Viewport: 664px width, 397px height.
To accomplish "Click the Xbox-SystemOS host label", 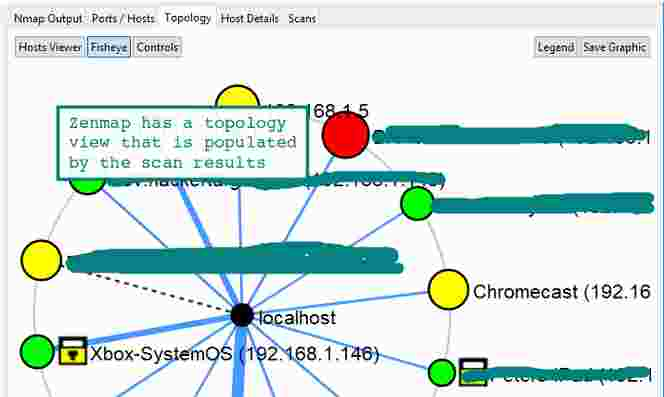I will click(x=235, y=353).
